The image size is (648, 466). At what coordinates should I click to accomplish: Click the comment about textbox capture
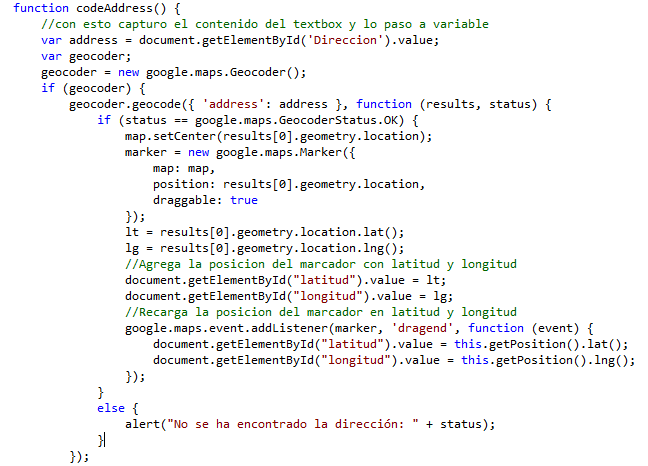pos(265,24)
